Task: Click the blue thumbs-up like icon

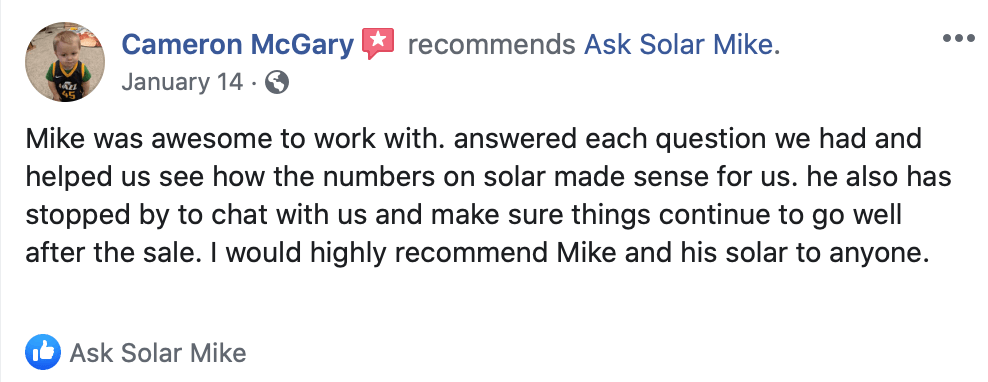Action: click(x=43, y=352)
